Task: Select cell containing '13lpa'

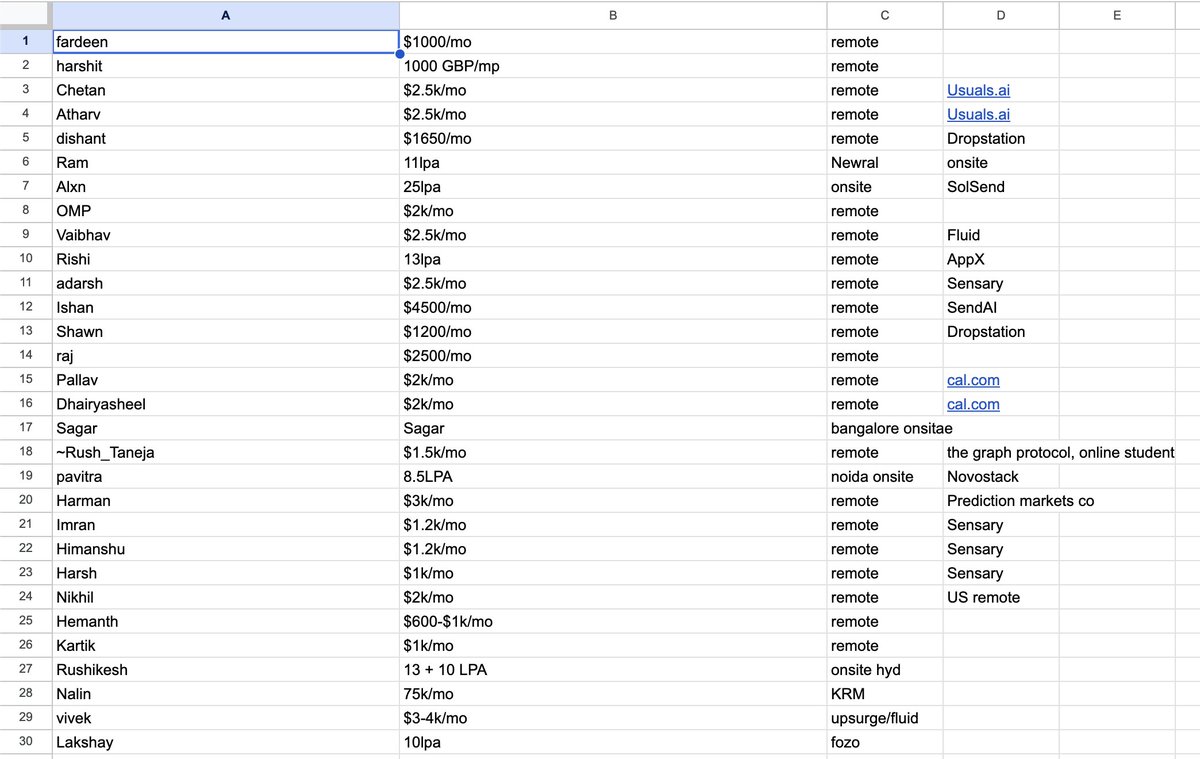Action: tap(613, 259)
